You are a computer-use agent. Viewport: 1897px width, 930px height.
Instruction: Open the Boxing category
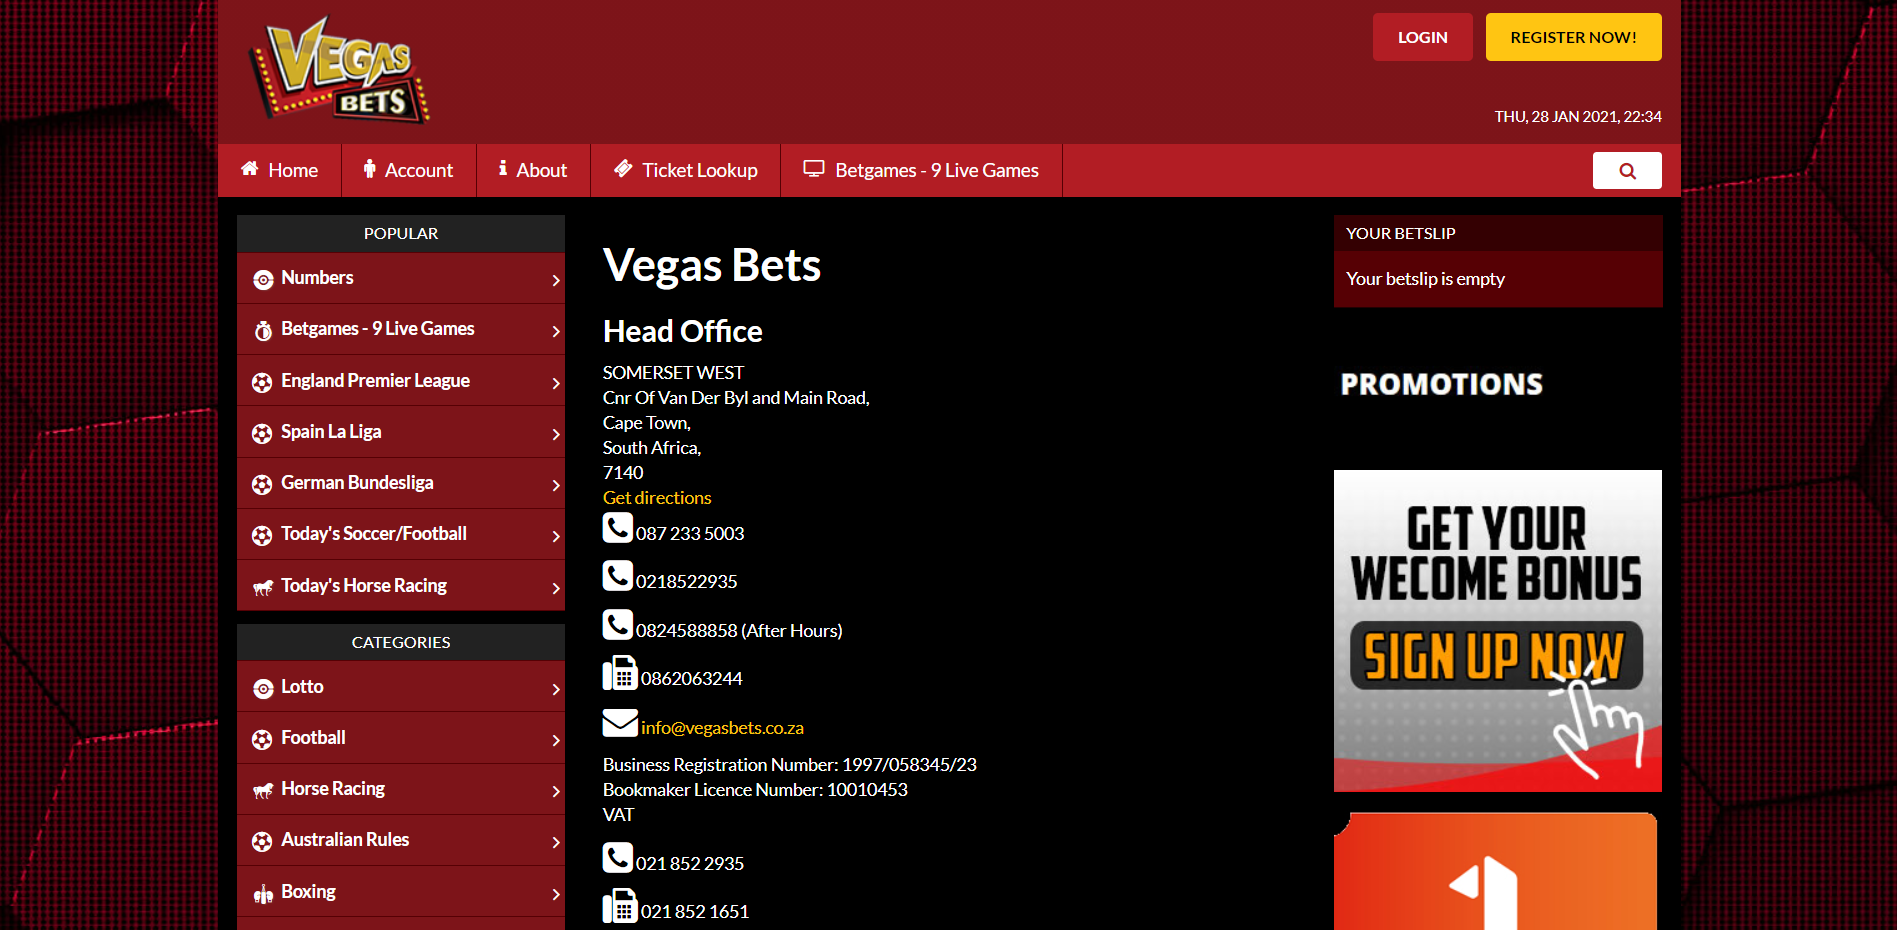[401, 892]
